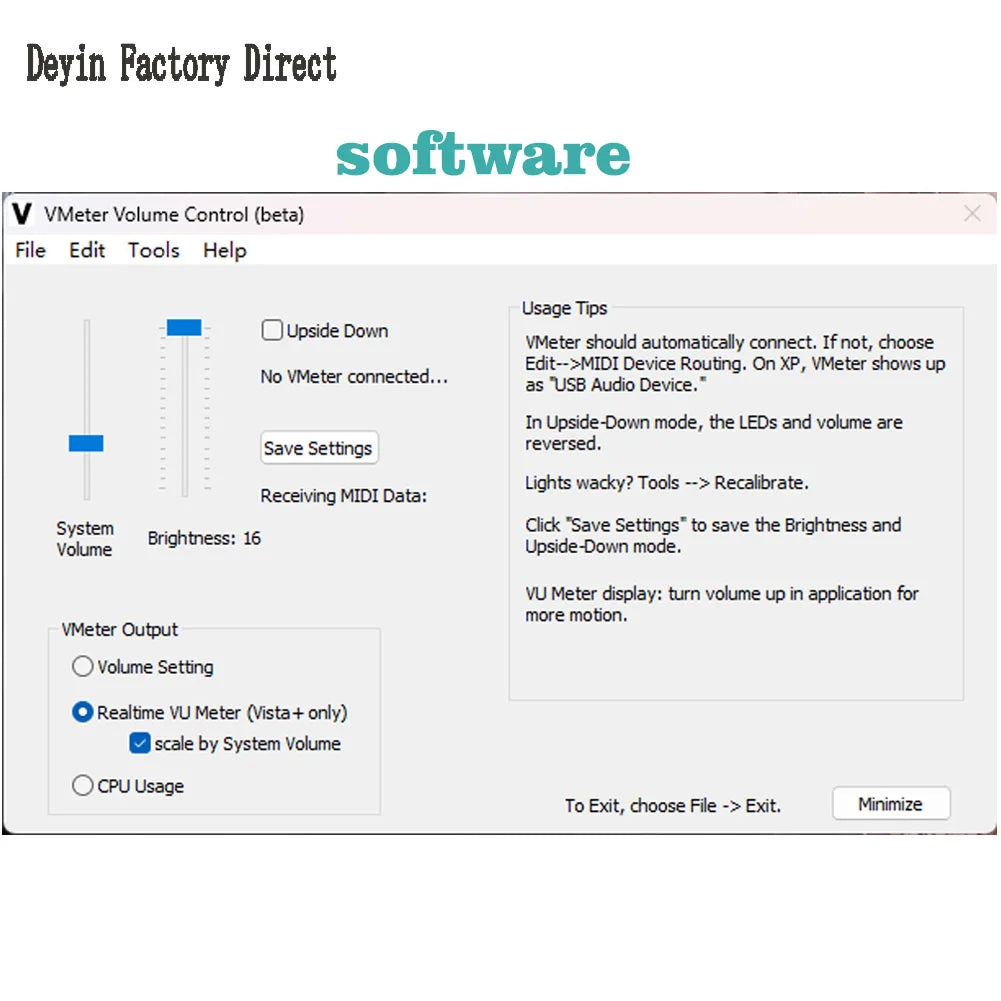Click the 'Receiving MIDI Data:' label
Image resolution: width=1001 pixels, height=1001 pixels.
click(343, 496)
